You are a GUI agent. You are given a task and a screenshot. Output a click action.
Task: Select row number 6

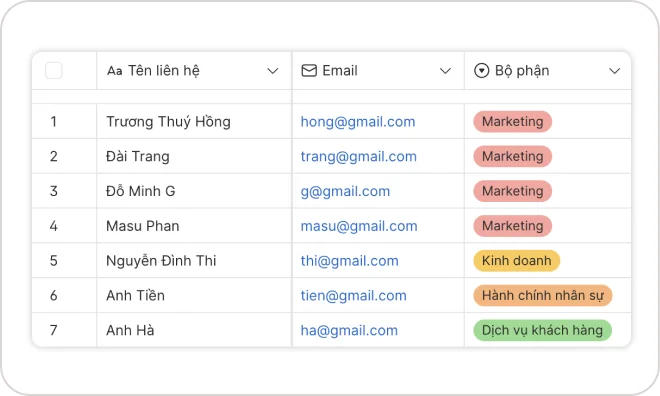pos(53,295)
